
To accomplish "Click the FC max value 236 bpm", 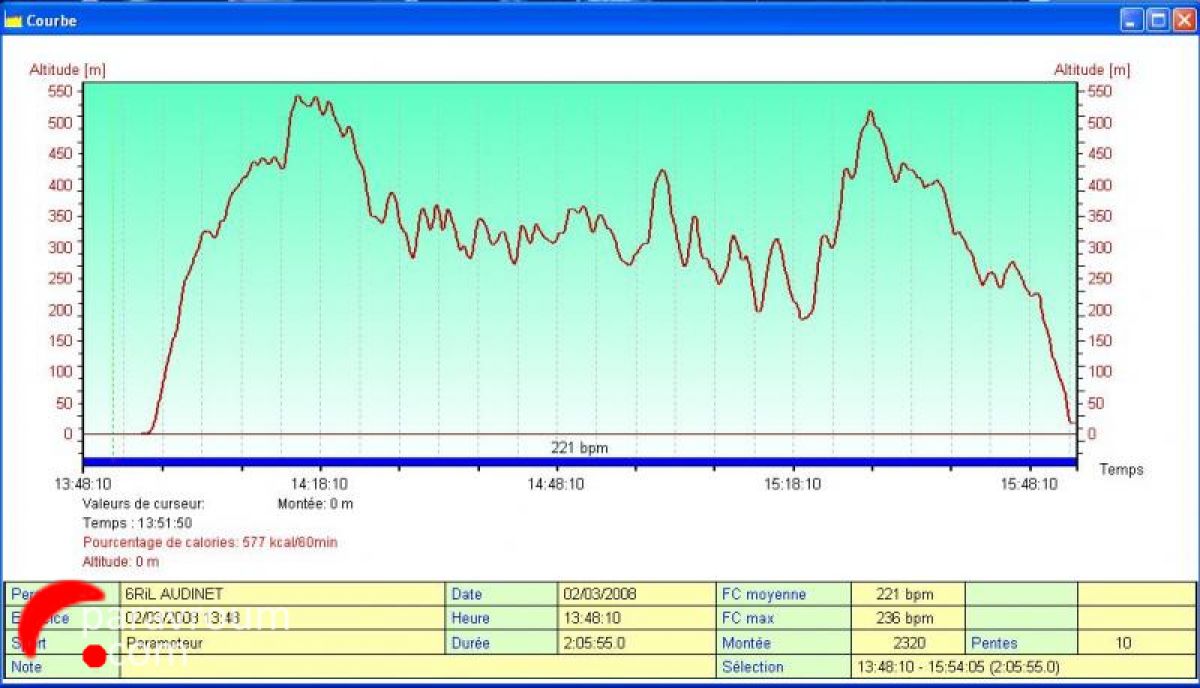I will coord(904,618).
